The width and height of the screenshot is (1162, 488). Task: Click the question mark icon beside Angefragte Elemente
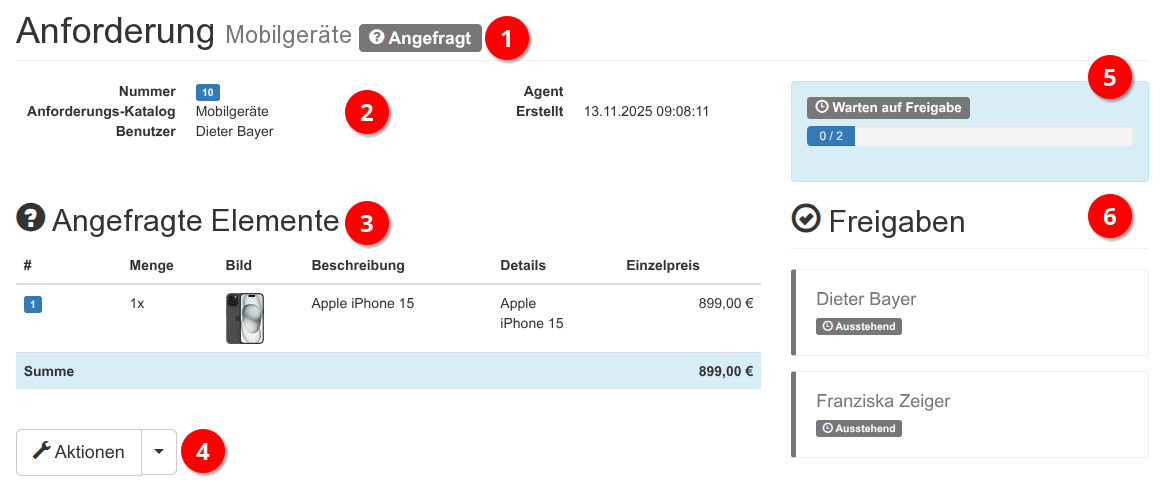(x=31, y=217)
